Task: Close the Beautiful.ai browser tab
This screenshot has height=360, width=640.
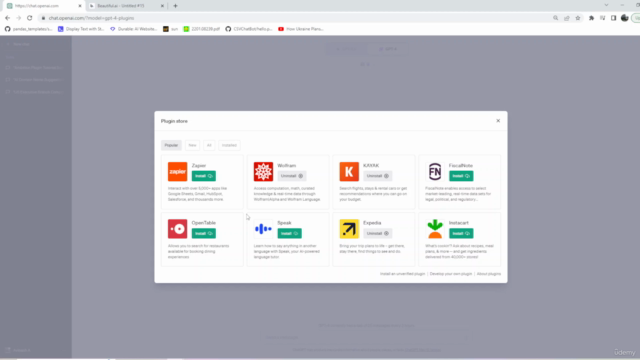Action: (x=162, y=6)
